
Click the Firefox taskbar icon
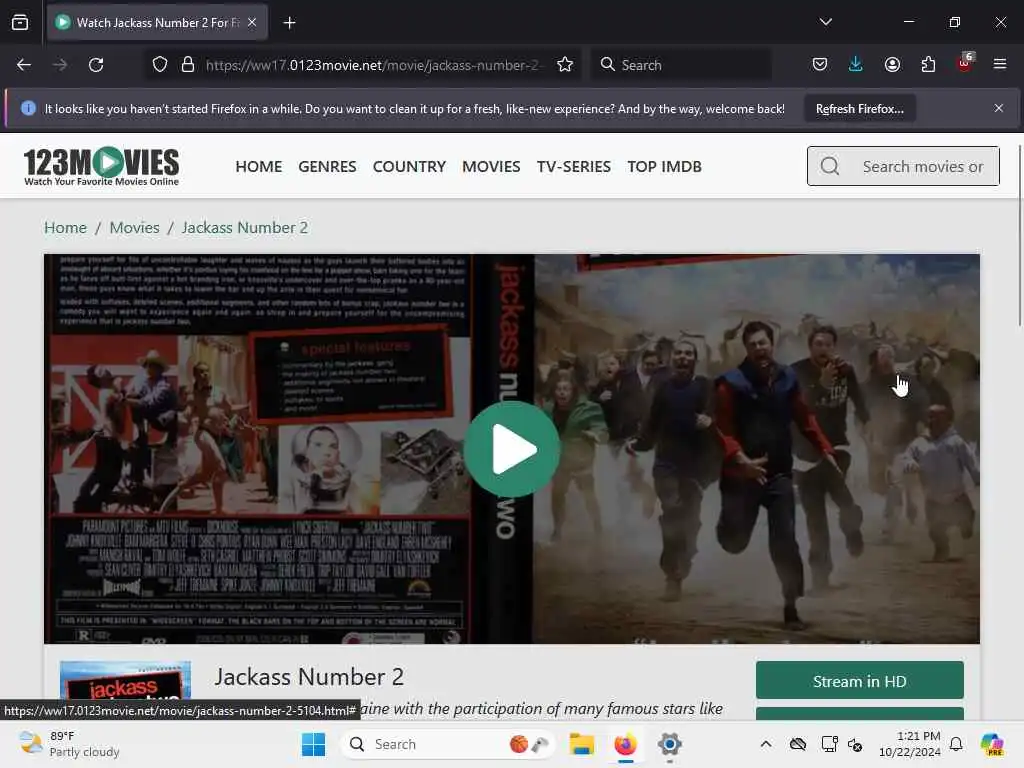tap(626, 744)
